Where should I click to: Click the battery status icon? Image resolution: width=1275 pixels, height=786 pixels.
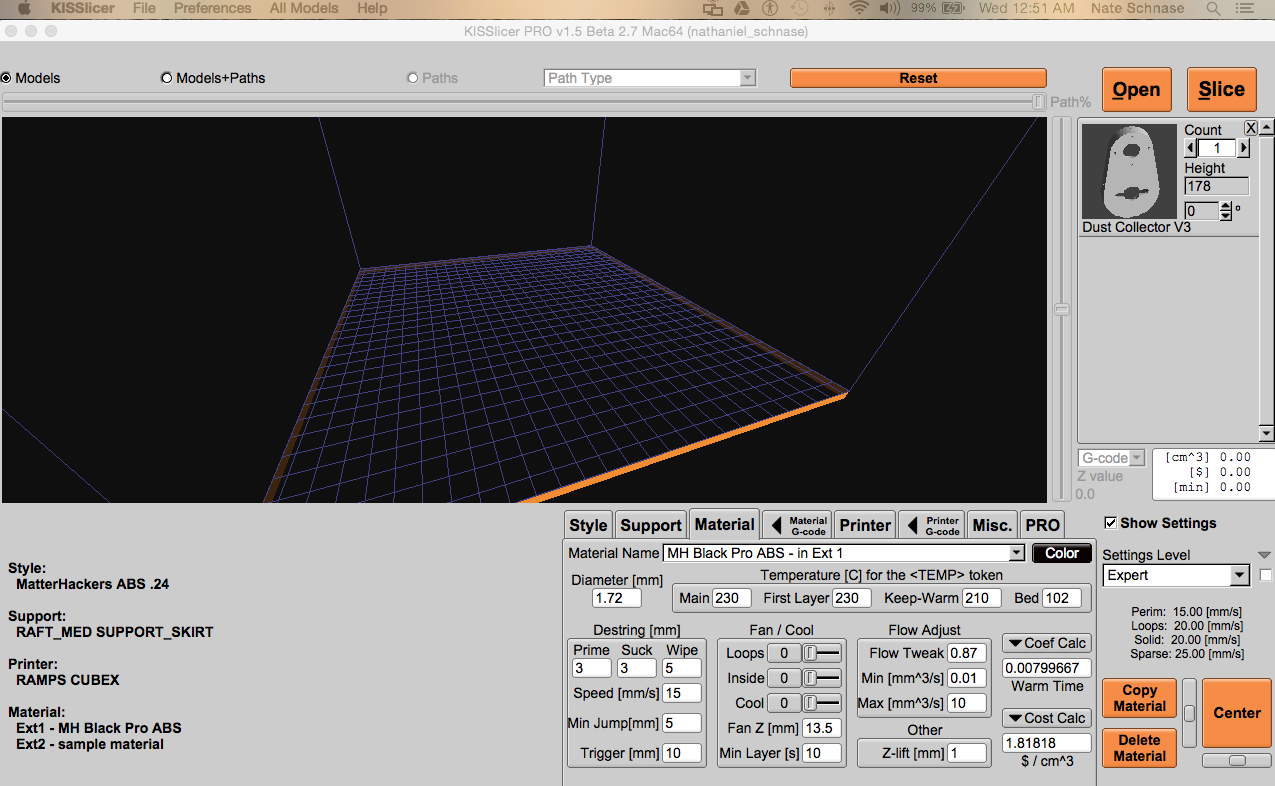pos(953,8)
